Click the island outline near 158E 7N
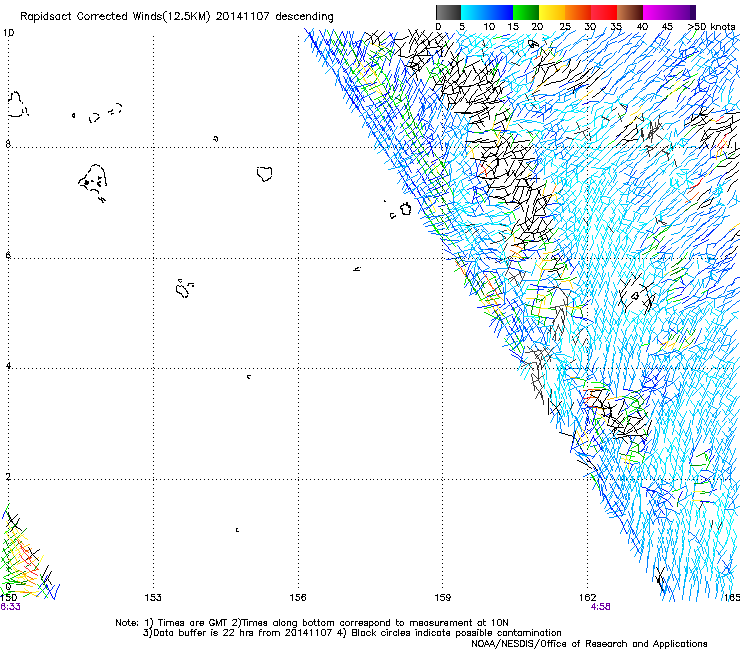 point(405,208)
